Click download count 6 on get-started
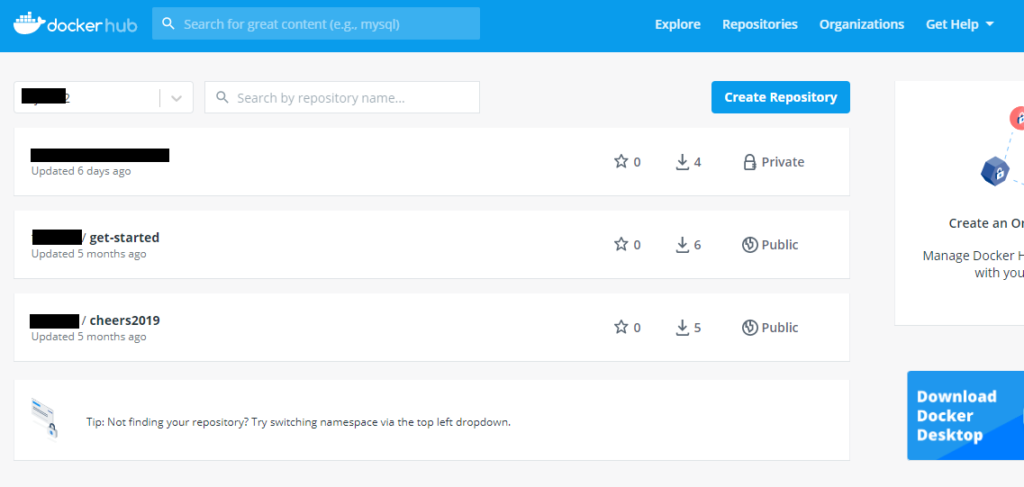Screen dimensions: 1024x487 click(697, 245)
